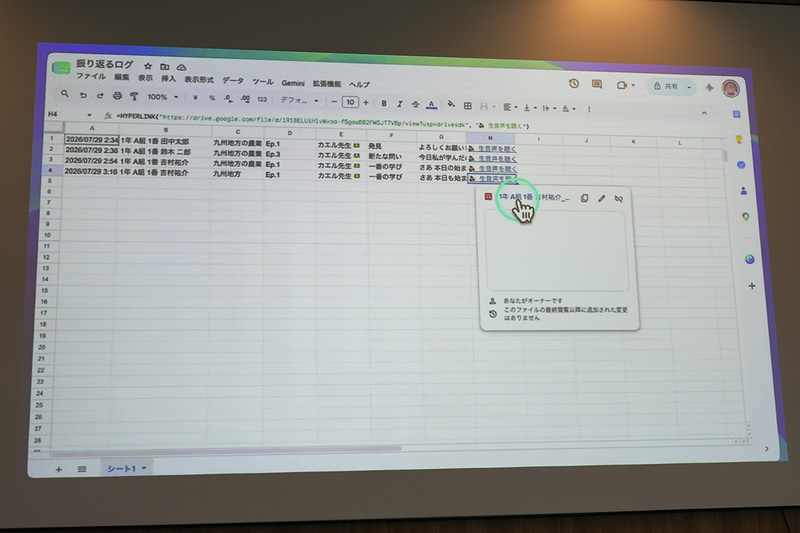Redo the last action
The height and width of the screenshot is (533, 800).
[100, 95]
